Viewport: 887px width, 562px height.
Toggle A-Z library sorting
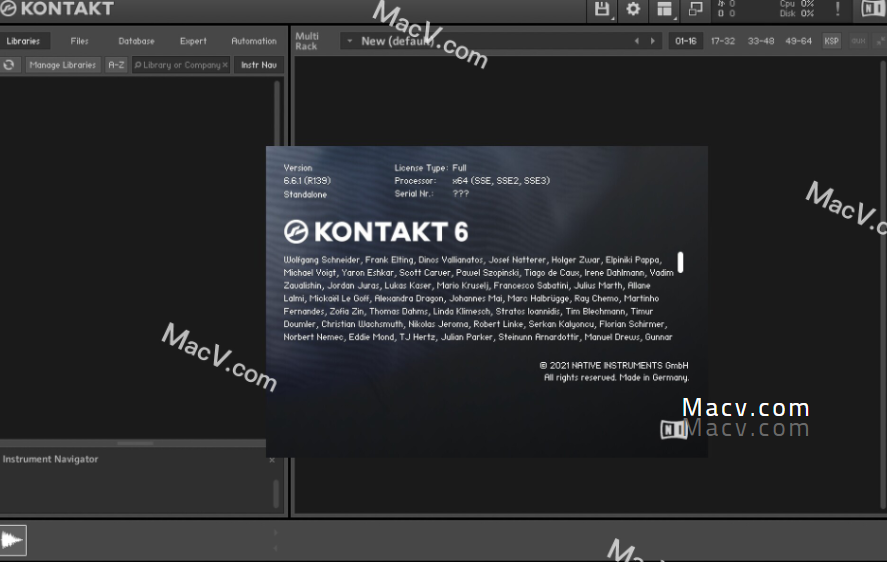(116, 65)
